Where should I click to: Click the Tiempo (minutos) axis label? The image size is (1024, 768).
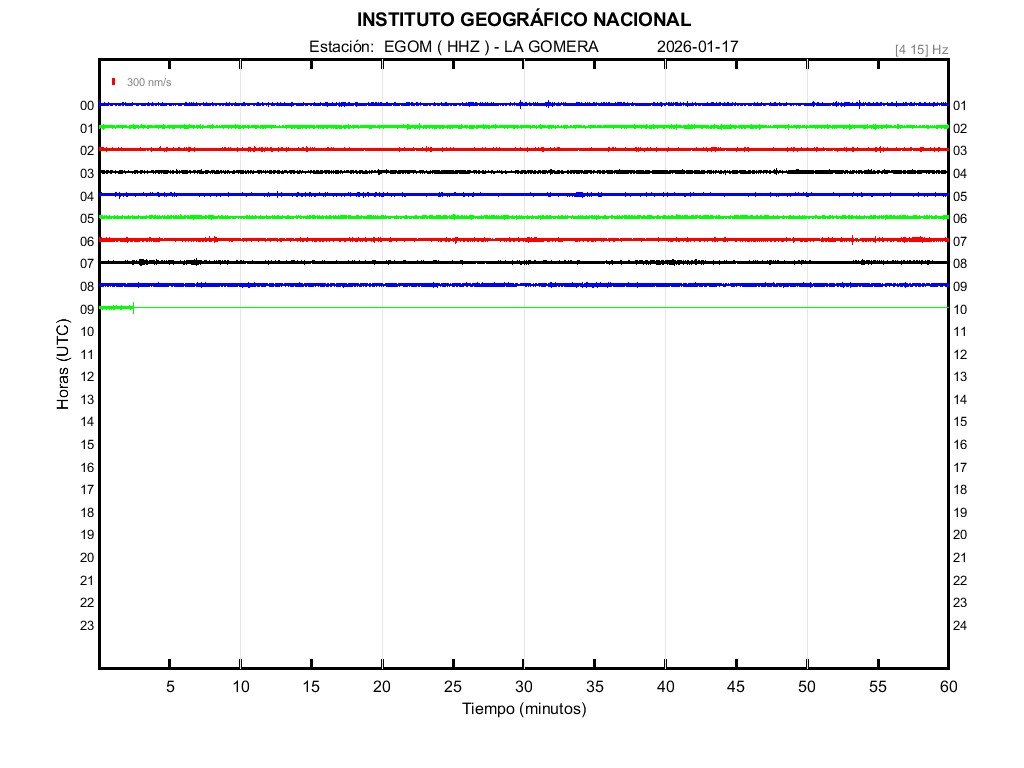click(523, 709)
